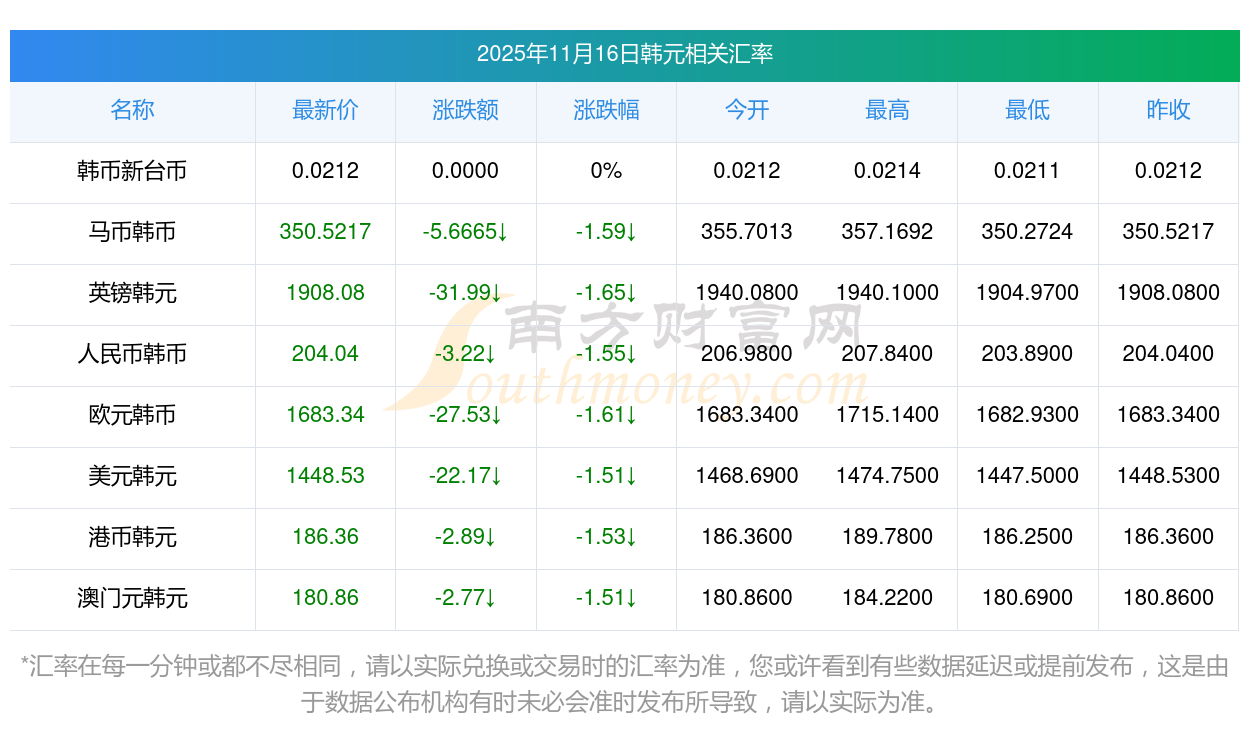Click opening value 1940.0800
This screenshot has height=733, width=1250.
click(x=747, y=293)
